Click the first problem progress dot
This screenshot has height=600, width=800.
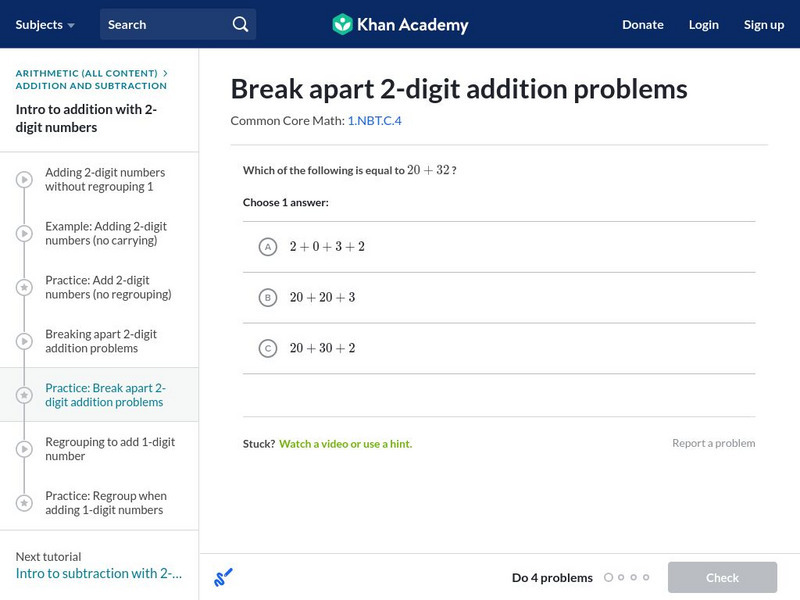pos(608,577)
